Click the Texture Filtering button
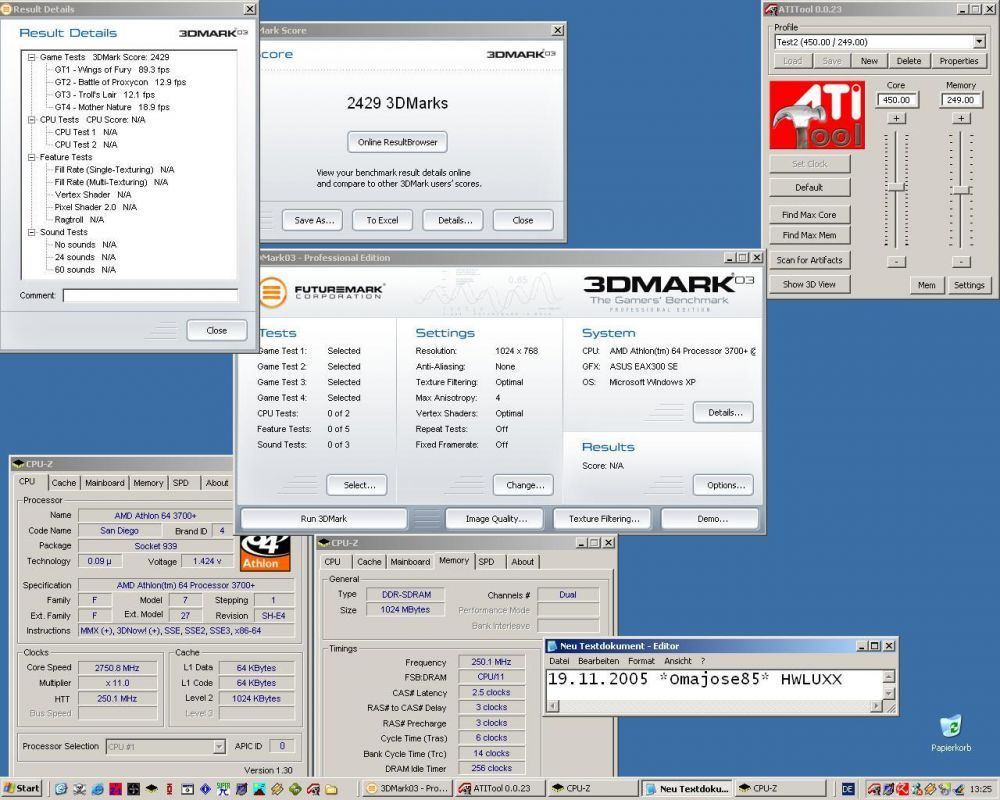Viewport: 1000px width, 800px height. tap(604, 519)
